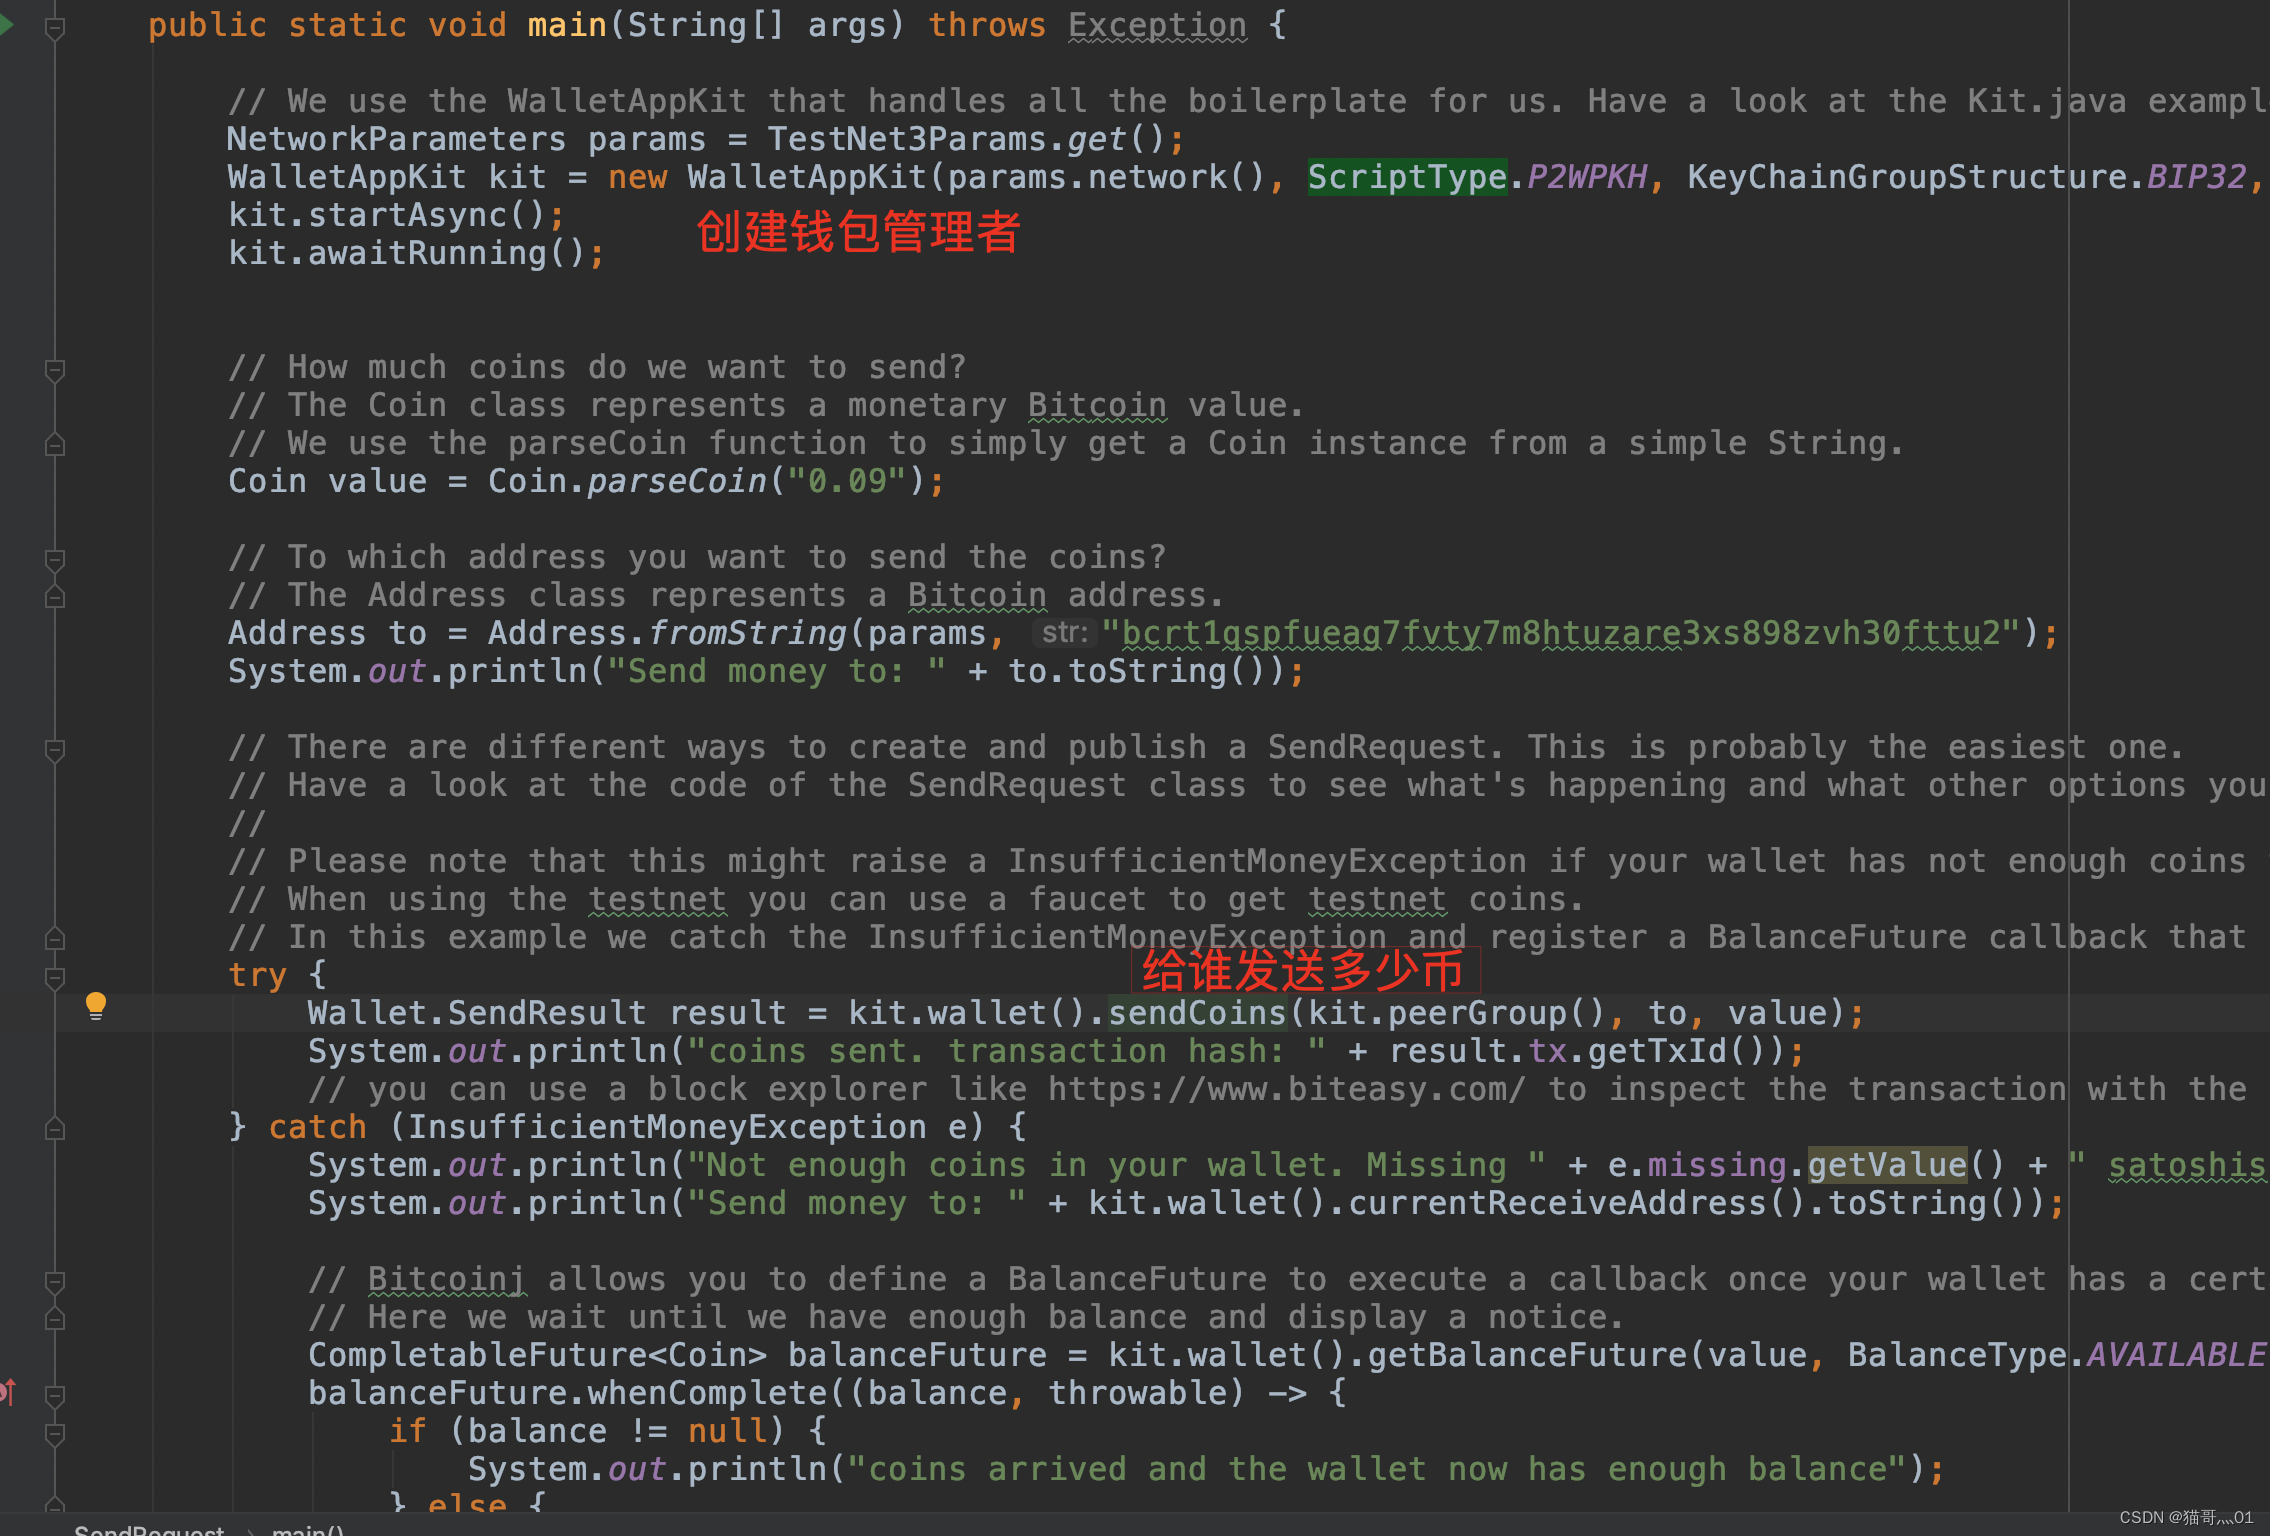Click the yellow lightbulb intention icon
This screenshot has width=2270, height=1536.
[95, 1005]
